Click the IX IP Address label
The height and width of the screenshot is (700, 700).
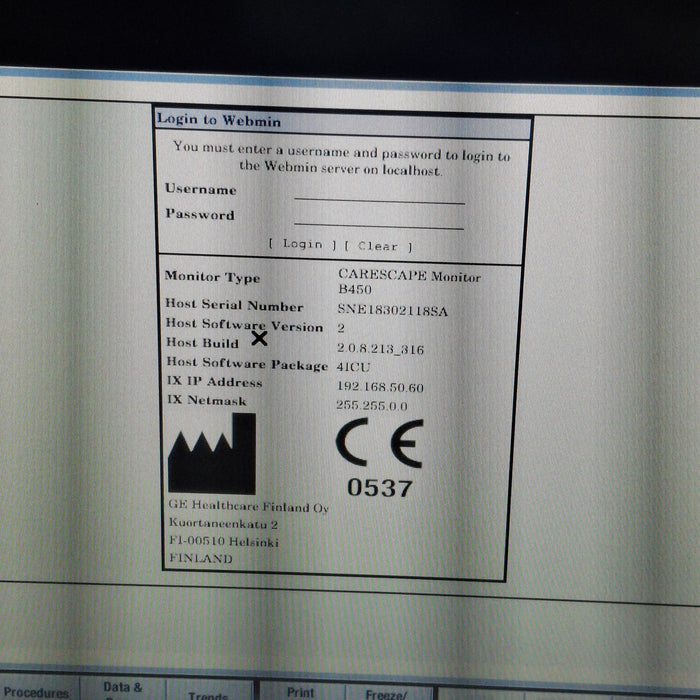pos(215,381)
